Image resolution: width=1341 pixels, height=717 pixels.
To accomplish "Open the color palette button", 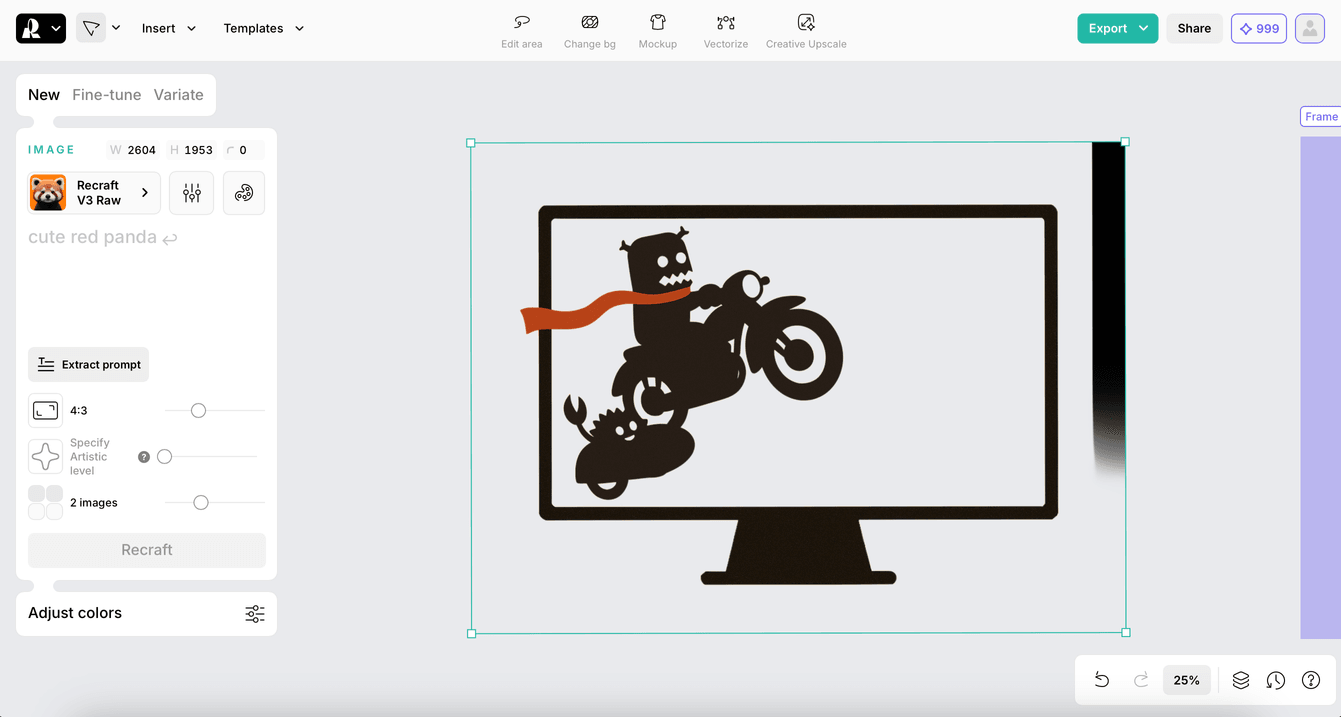I will pyautogui.click(x=244, y=193).
